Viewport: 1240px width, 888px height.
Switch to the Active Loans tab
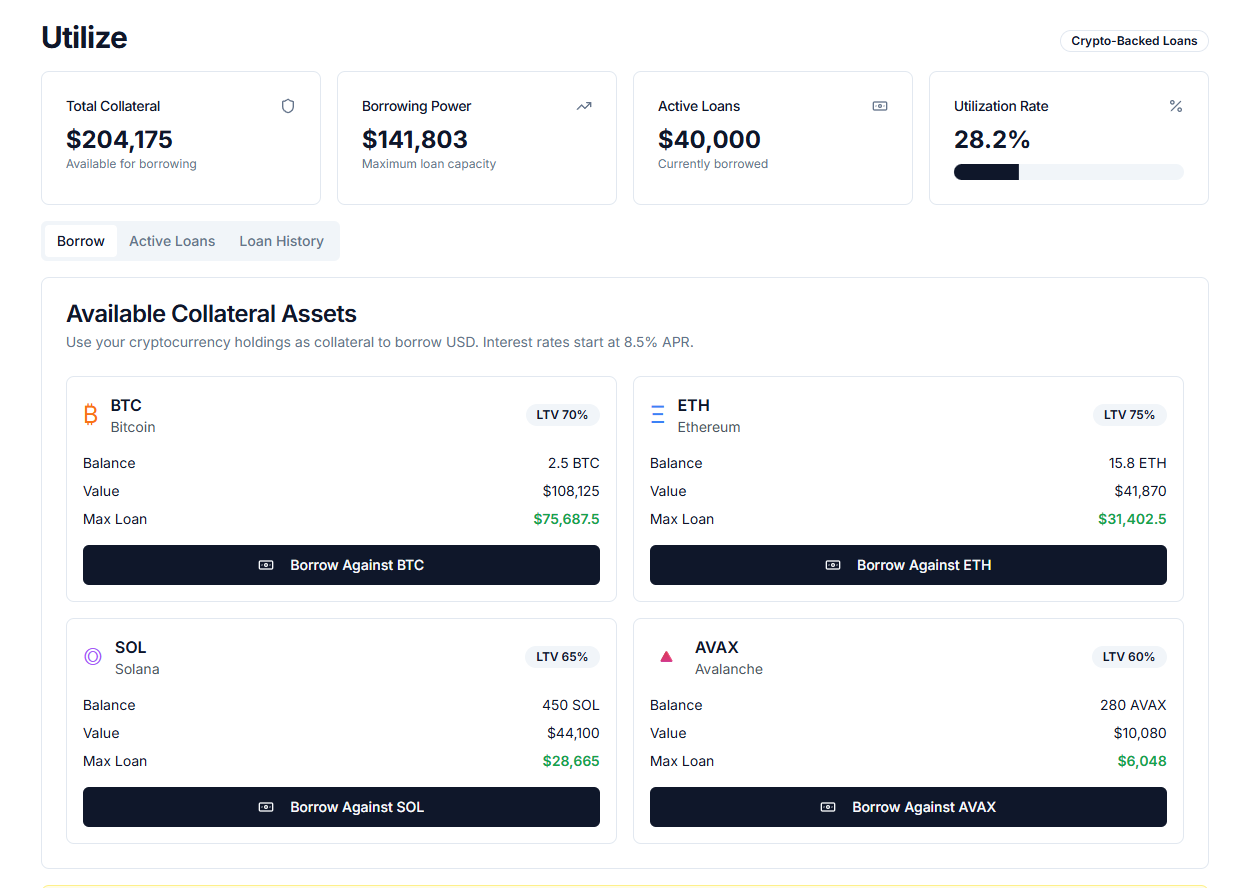tap(172, 241)
